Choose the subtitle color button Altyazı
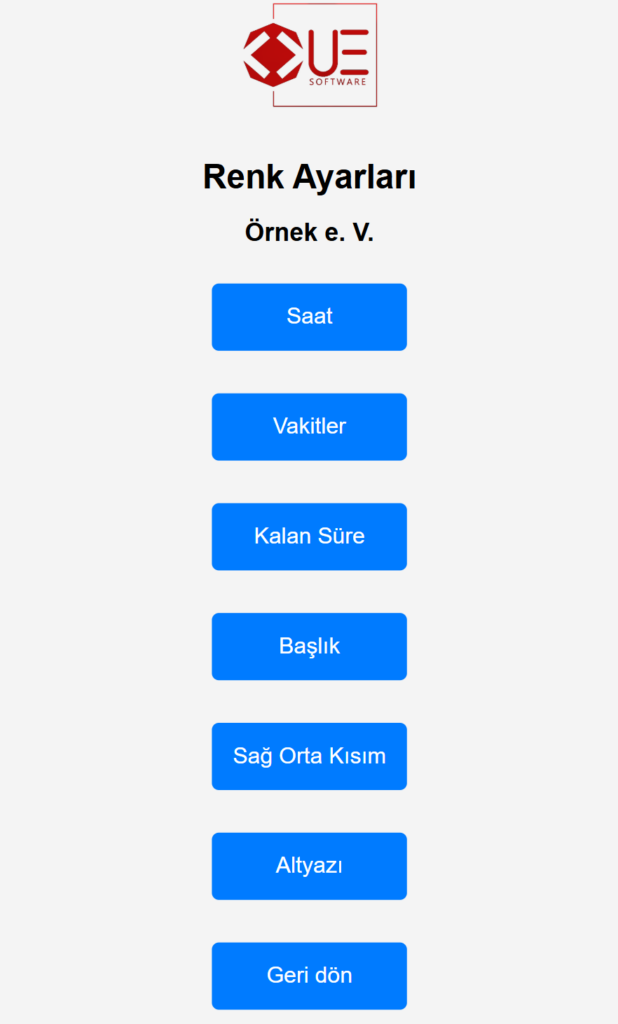The width and height of the screenshot is (618, 1024). coord(309,866)
